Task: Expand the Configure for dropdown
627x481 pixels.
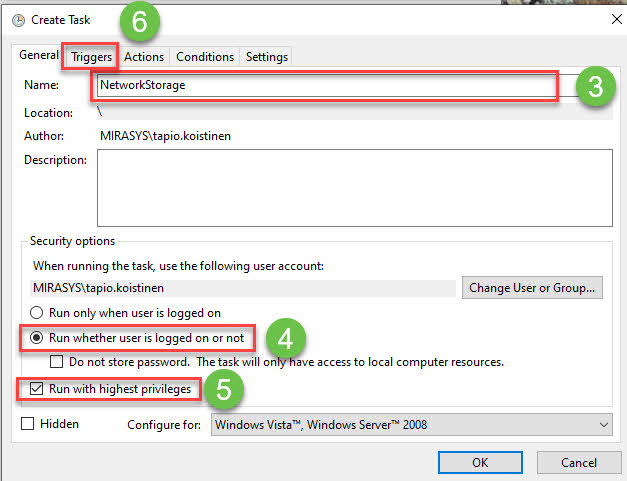Action: click(x=411, y=425)
